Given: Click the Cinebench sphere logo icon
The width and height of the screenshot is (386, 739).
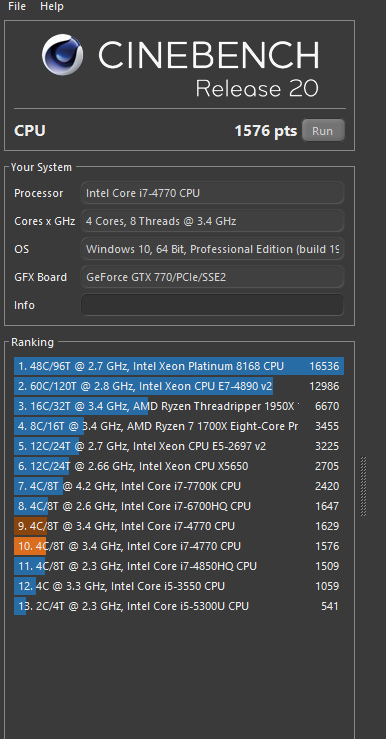Looking at the screenshot, I should click(62, 54).
